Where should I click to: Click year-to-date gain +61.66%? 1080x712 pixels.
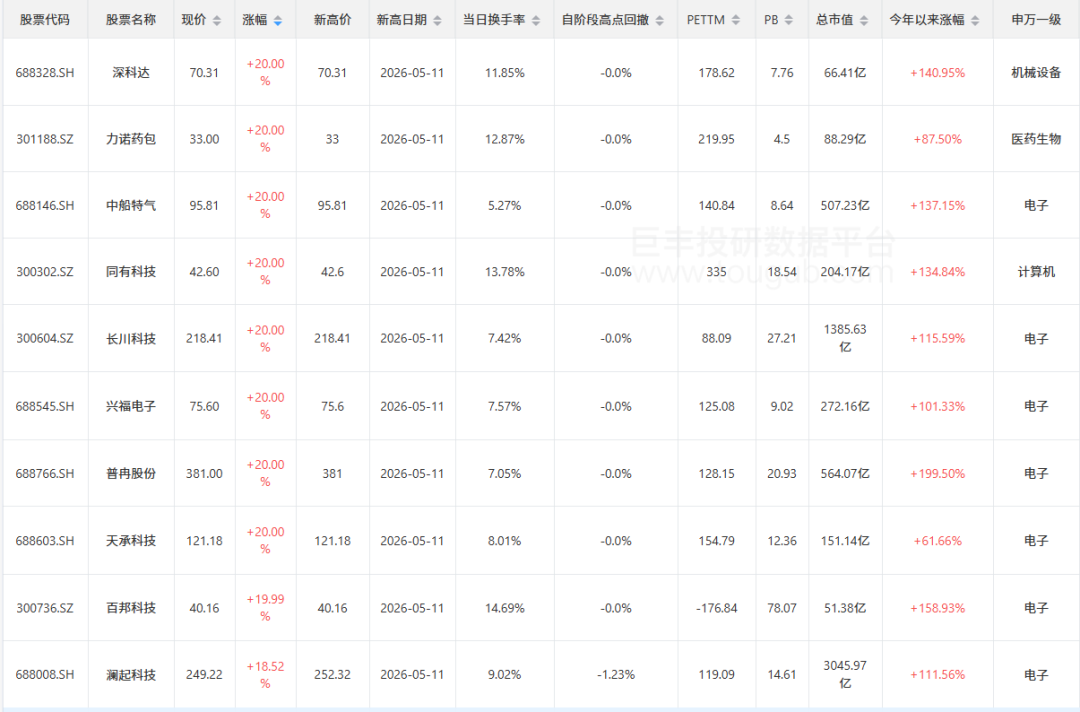(x=937, y=541)
